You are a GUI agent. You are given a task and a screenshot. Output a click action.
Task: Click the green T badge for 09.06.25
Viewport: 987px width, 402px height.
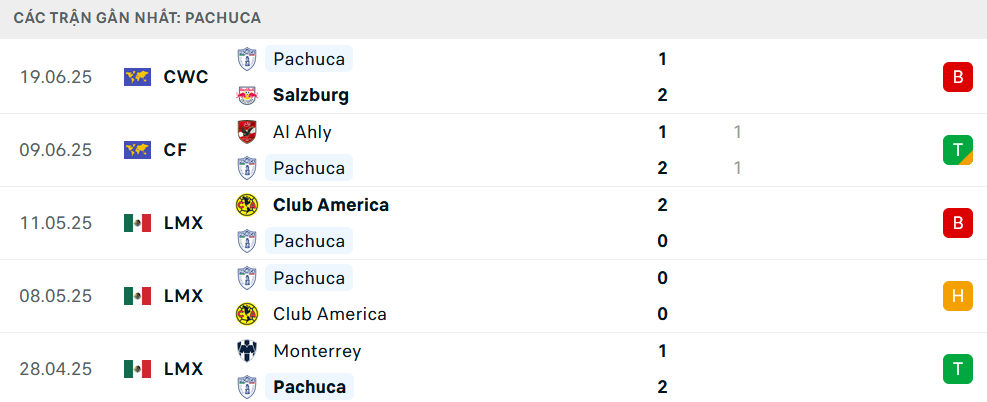coord(957,150)
